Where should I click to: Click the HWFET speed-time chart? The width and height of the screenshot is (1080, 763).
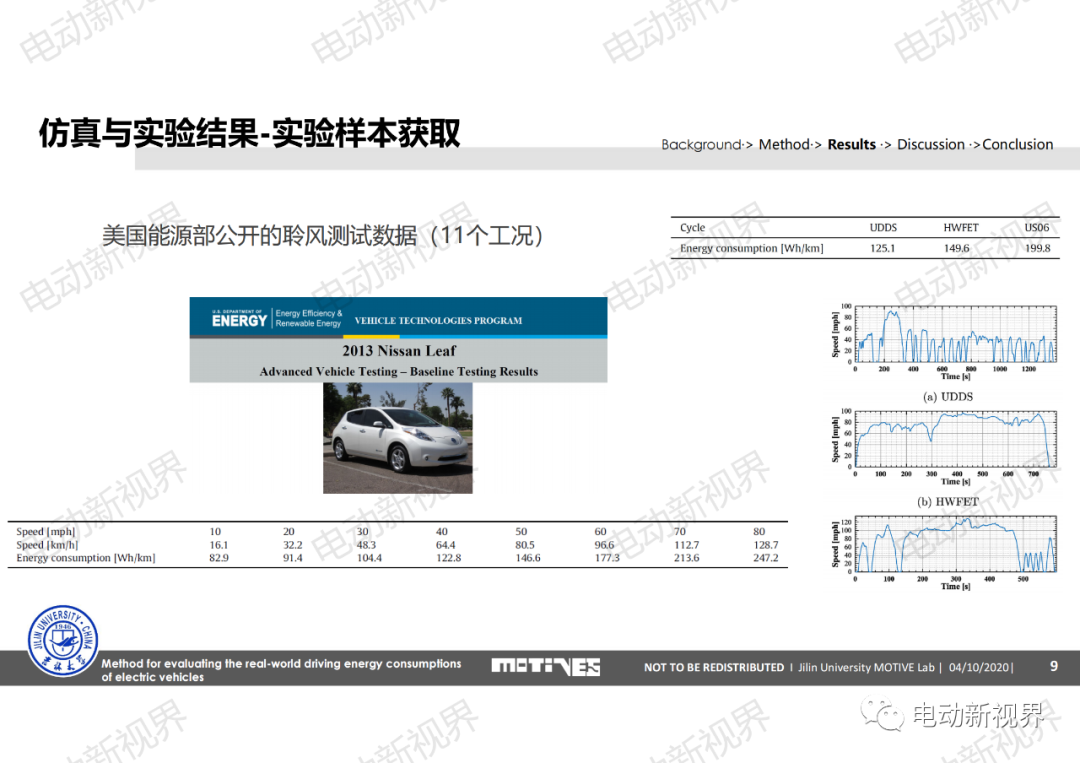[944, 447]
